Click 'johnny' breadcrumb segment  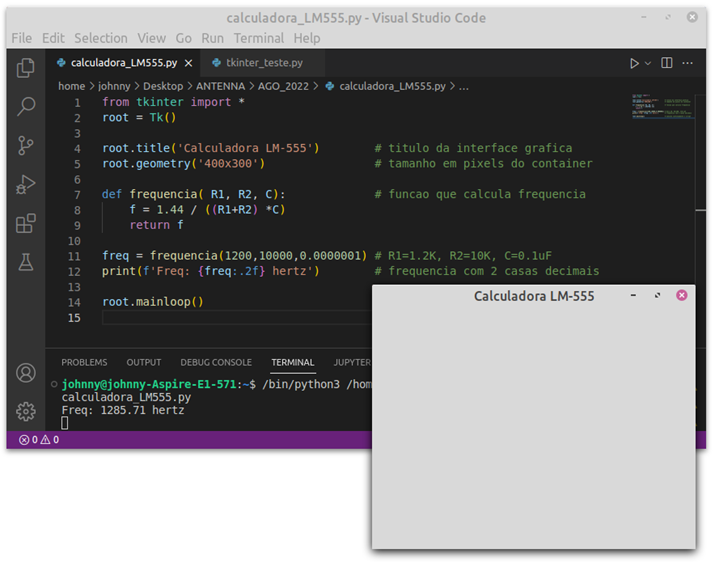[x=114, y=86]
